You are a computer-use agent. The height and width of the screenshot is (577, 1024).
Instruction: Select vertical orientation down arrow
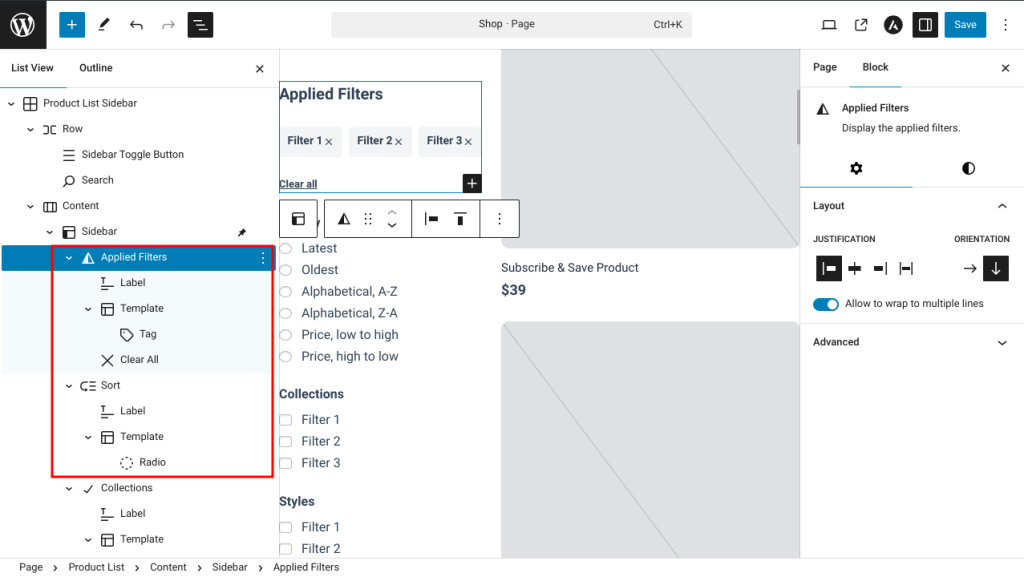point(995,268)
